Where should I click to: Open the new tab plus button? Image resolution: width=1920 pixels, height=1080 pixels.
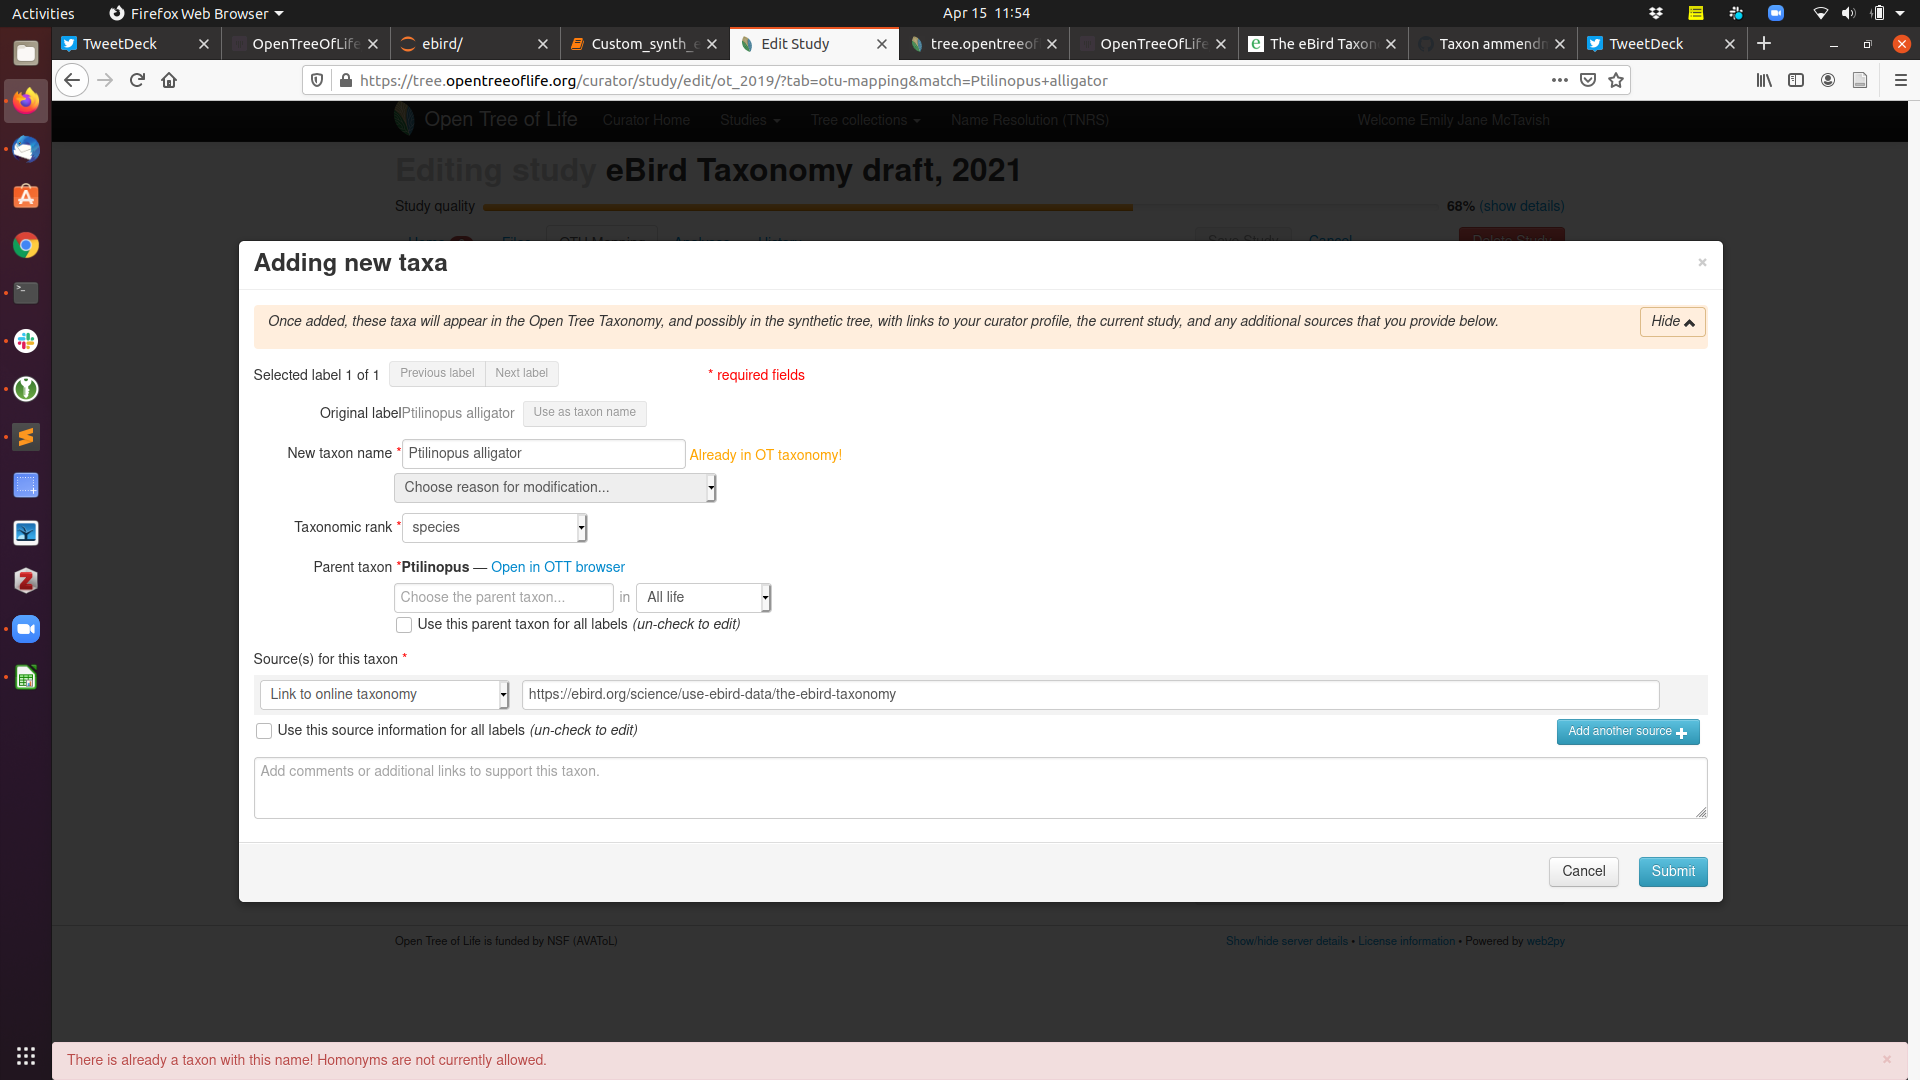click(1764, 43)
